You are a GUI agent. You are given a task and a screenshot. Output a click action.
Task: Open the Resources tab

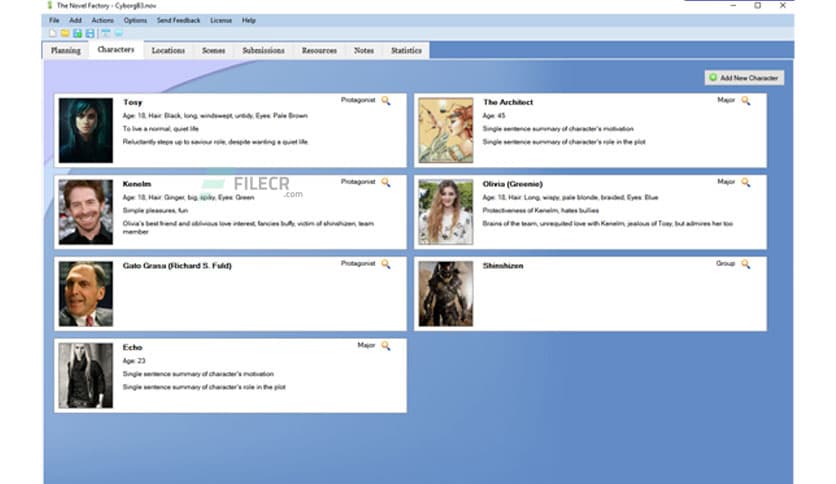click(x=319, y=51)
